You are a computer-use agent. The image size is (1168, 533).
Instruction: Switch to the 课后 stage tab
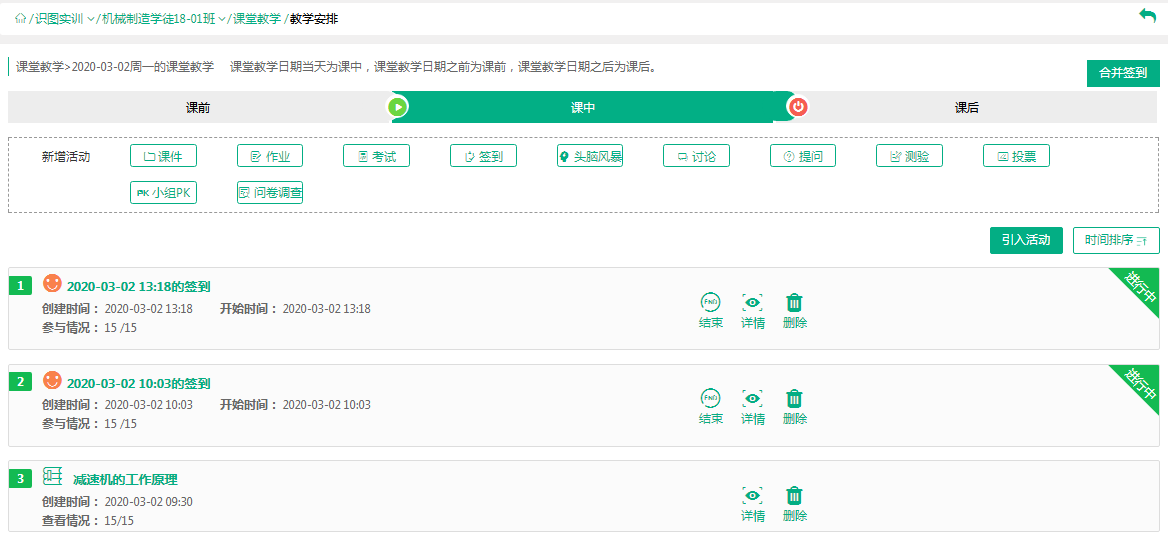[x=966, y=108]
